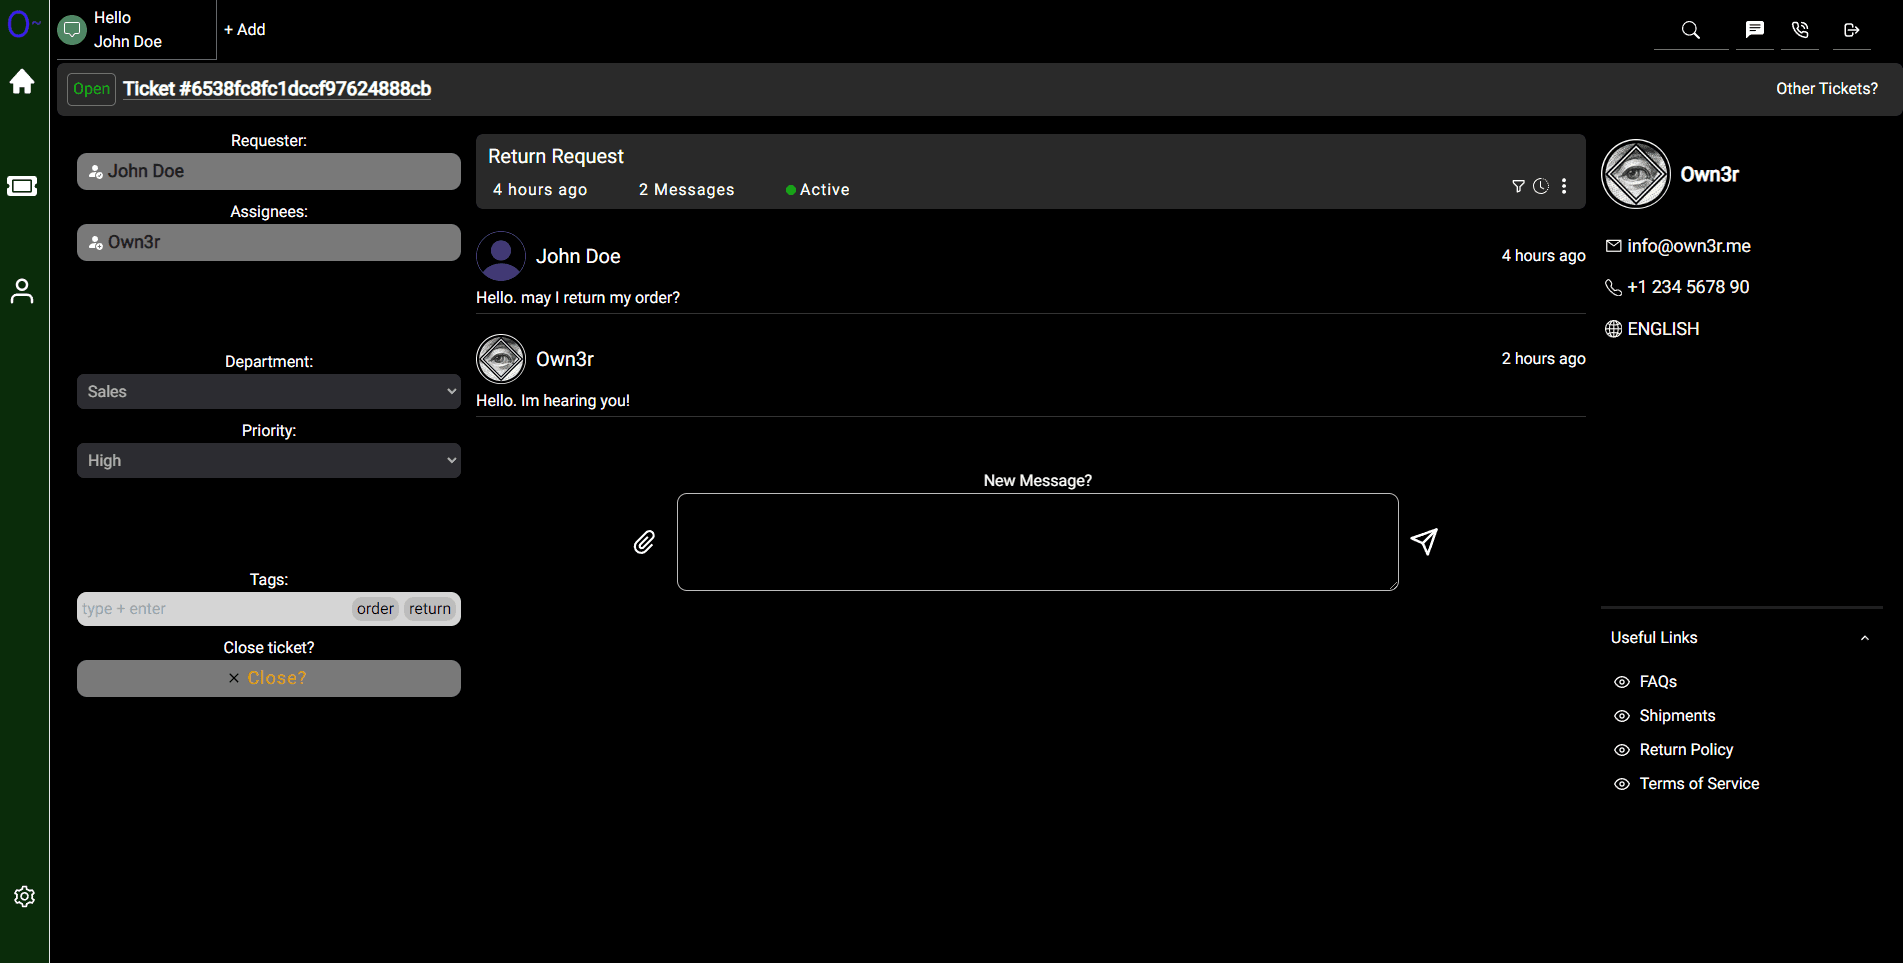Open the Priority dropdown set to High

click(x=268, y=460)
